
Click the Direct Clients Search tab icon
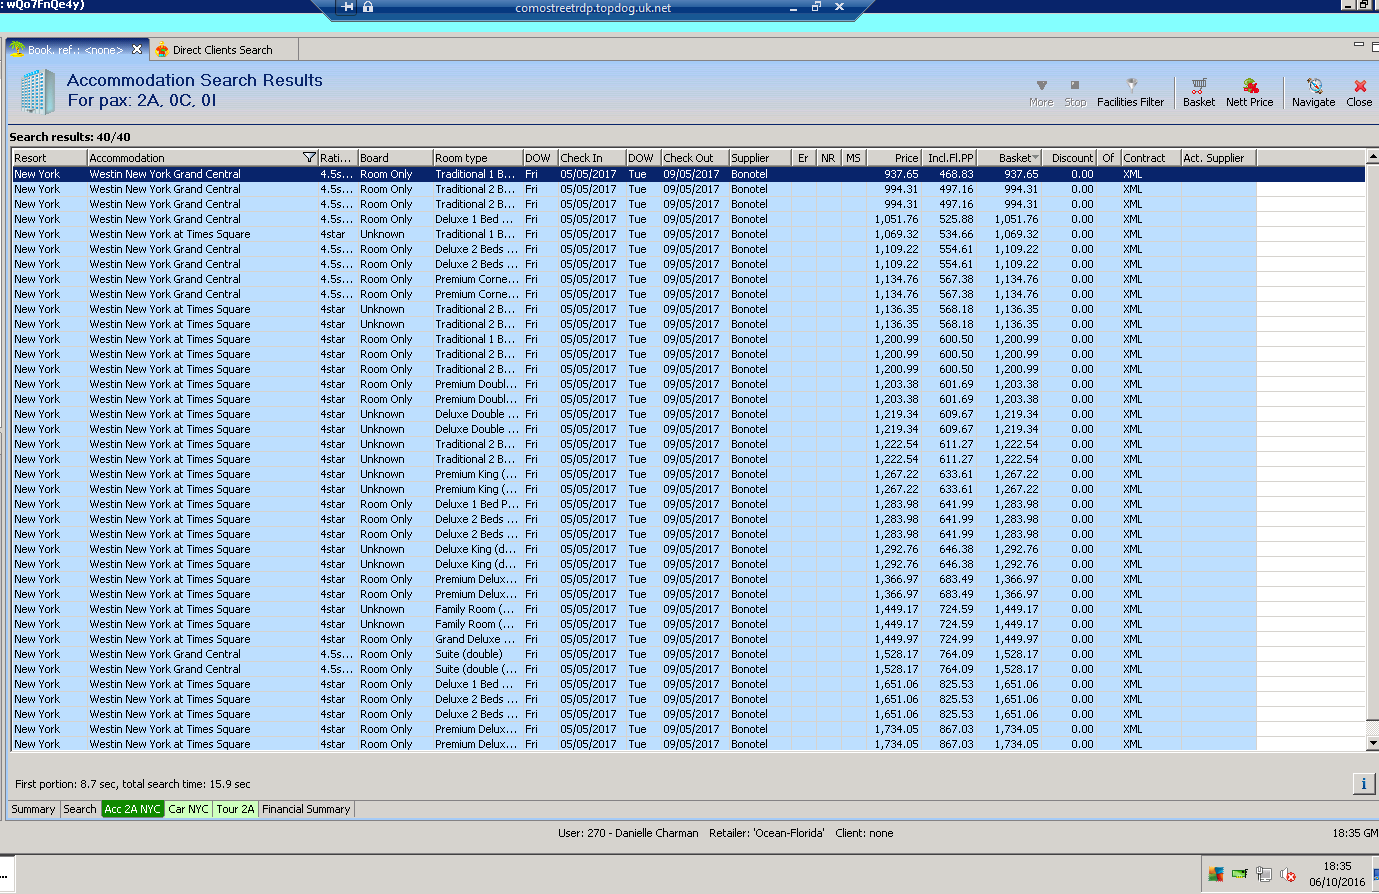pyautogui.click(x=162, y=50)
